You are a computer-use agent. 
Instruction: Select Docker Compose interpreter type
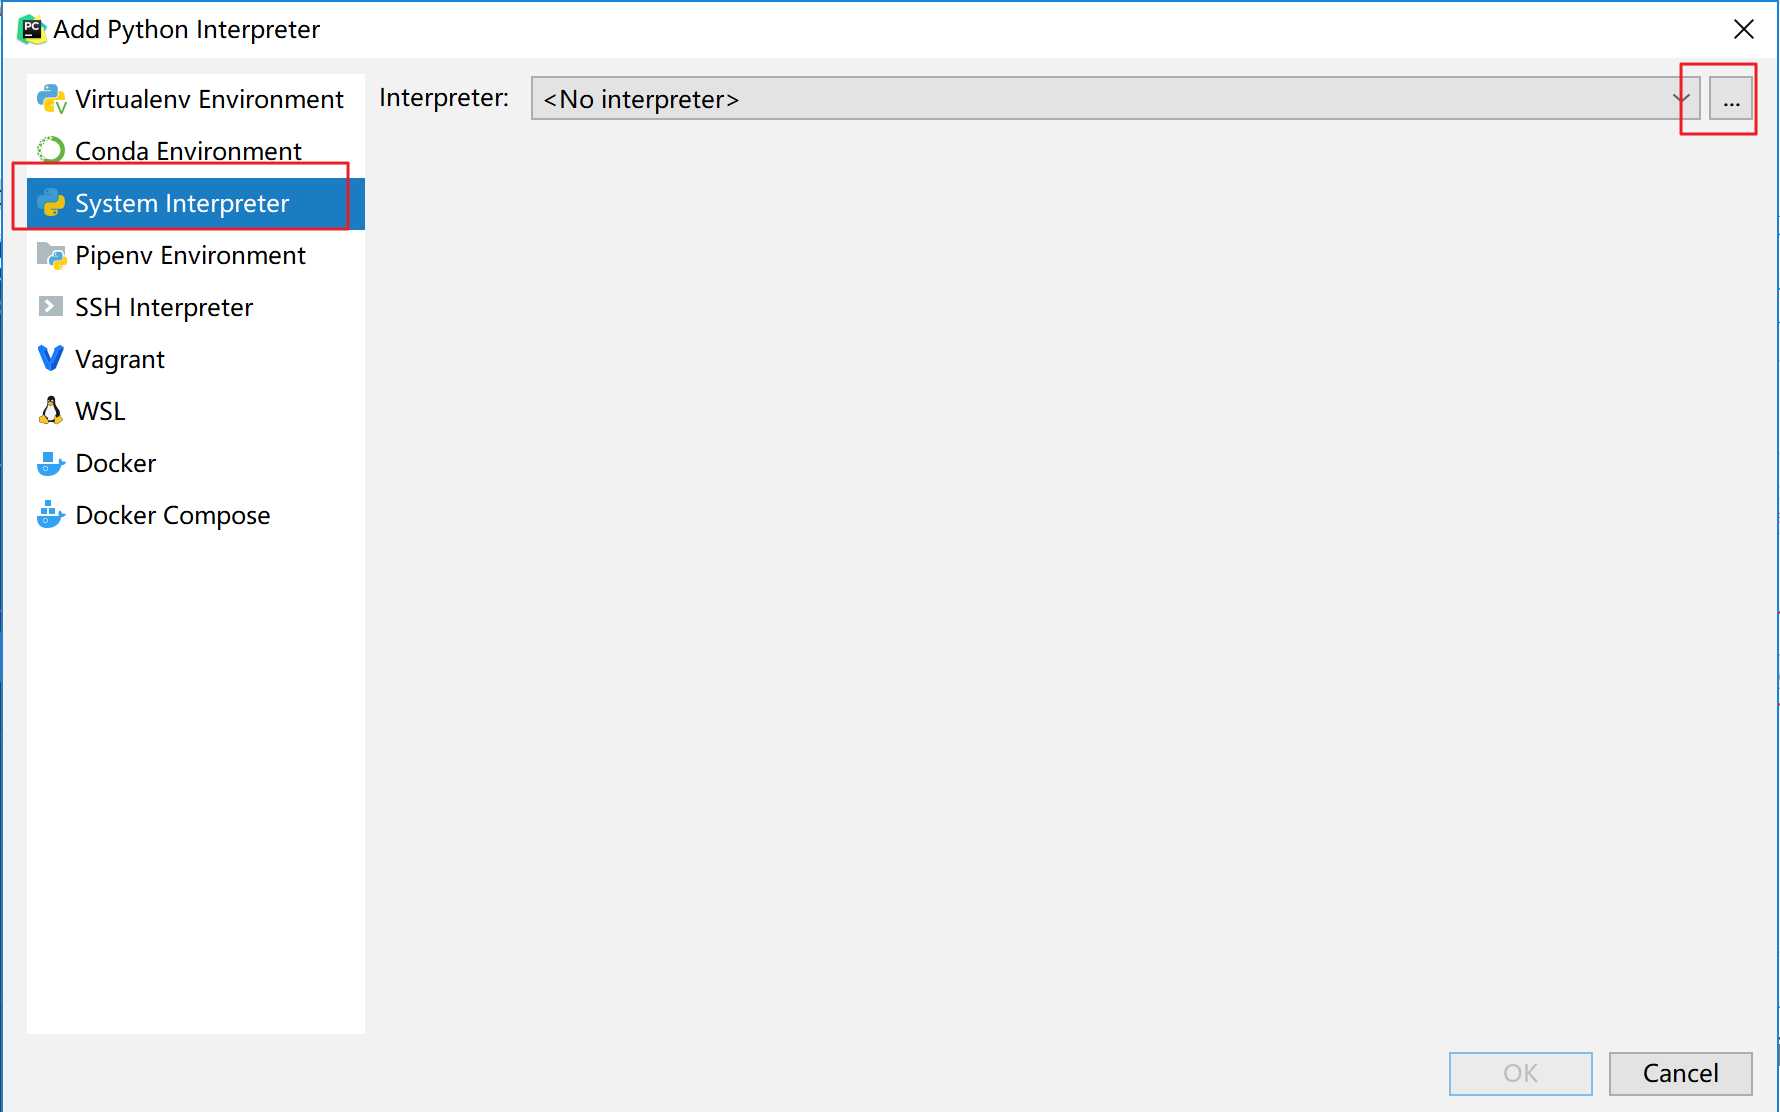196,515
